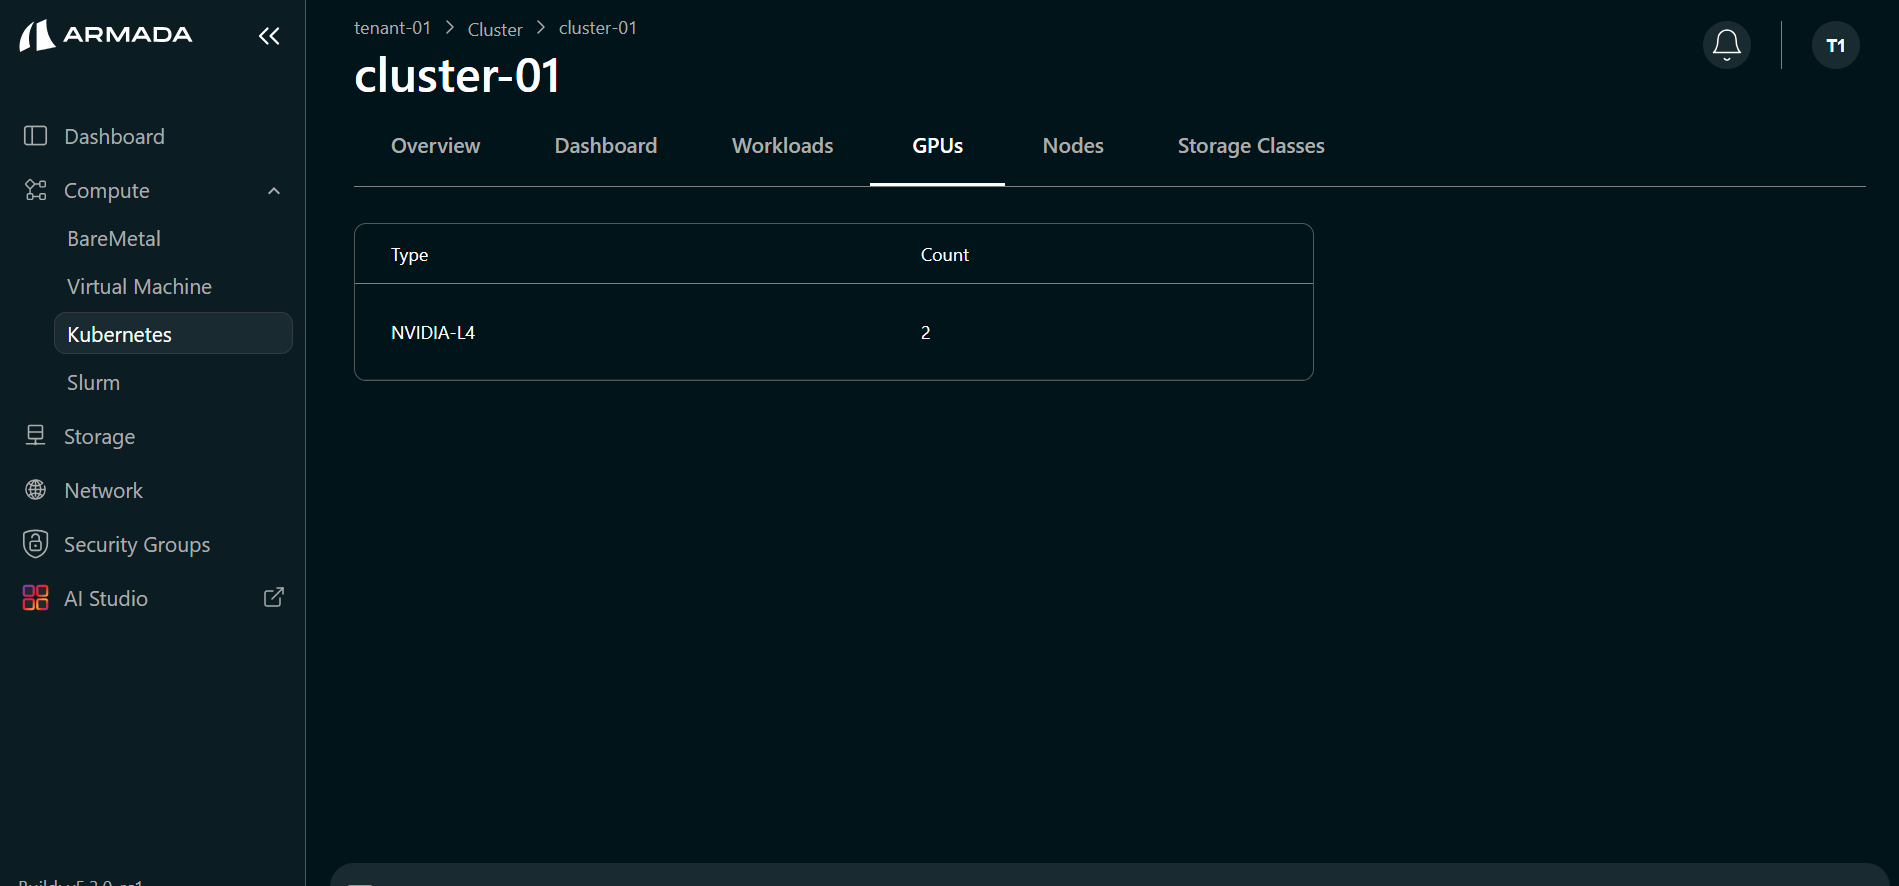Click the AI Studio colored grid icon
The height and width of the screenshot is (886, 1899).
pos(36,598)
